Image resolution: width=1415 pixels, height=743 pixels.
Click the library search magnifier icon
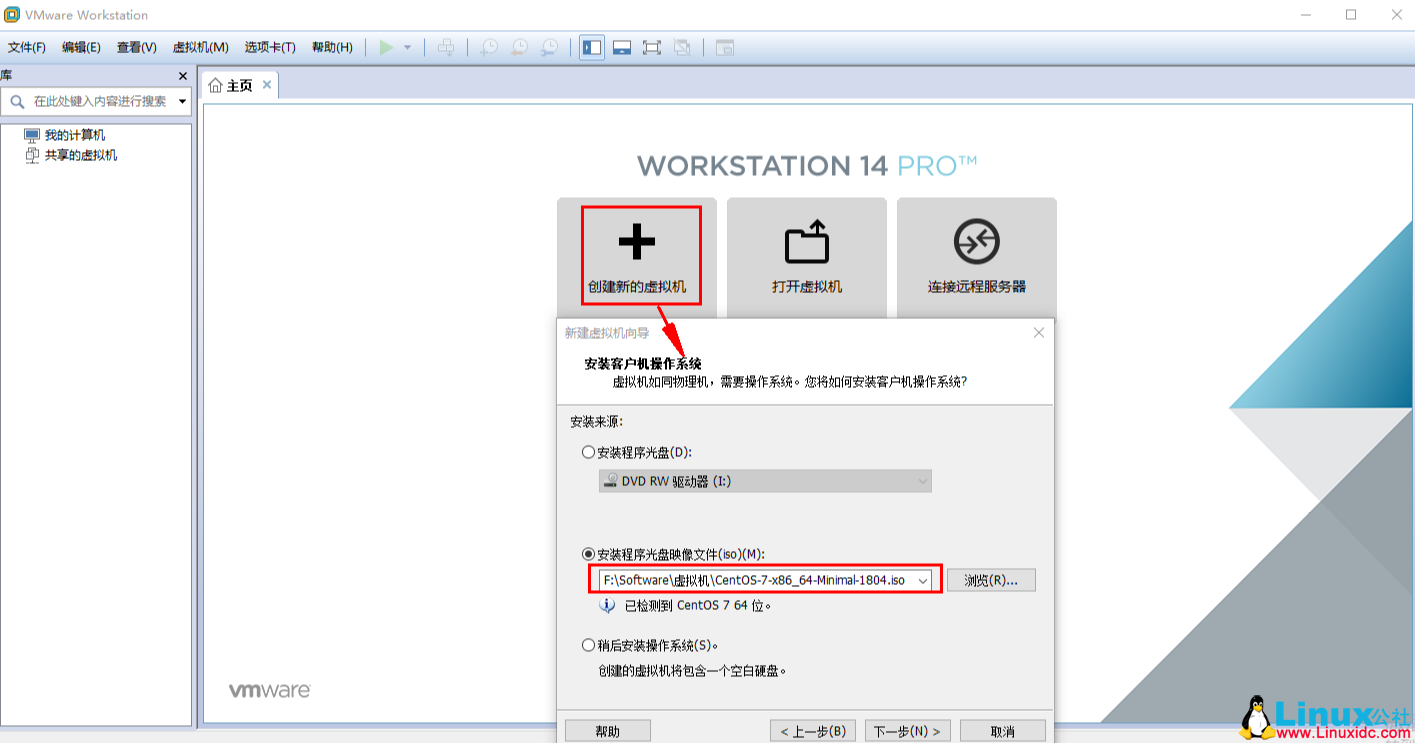point(17,101)
